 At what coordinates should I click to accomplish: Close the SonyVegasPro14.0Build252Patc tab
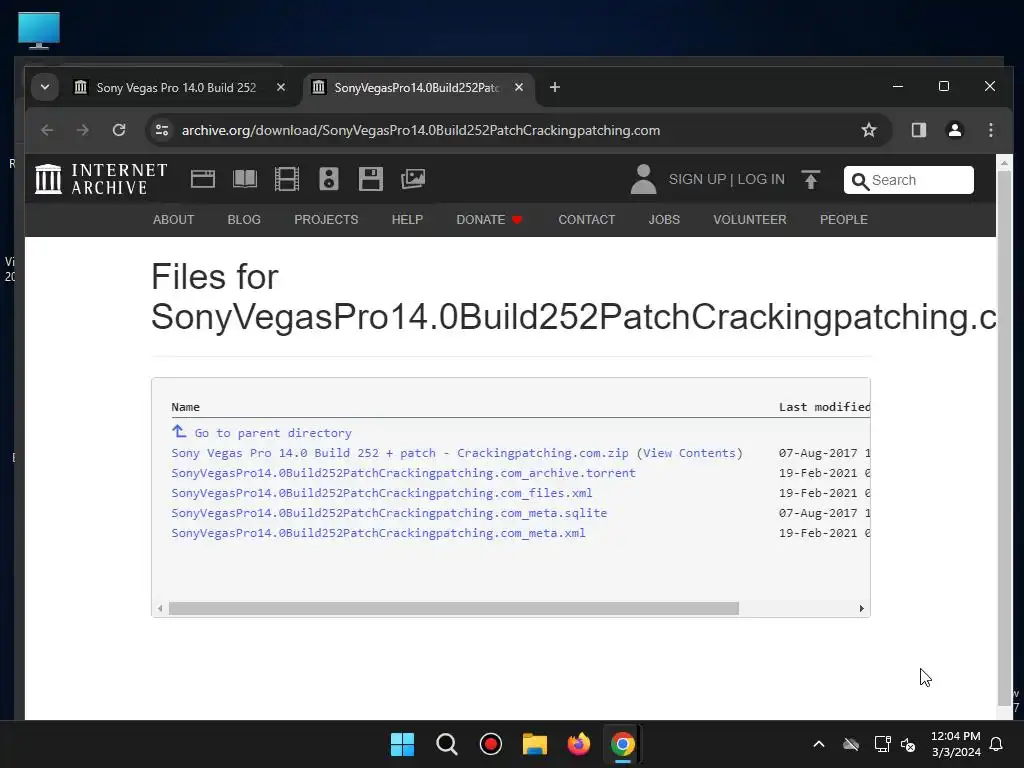click(519, 87)
